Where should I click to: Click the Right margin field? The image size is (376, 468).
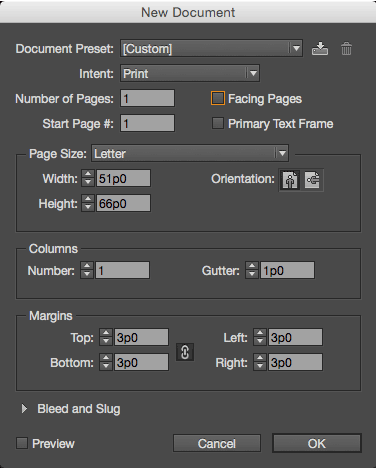click(295, 362)
